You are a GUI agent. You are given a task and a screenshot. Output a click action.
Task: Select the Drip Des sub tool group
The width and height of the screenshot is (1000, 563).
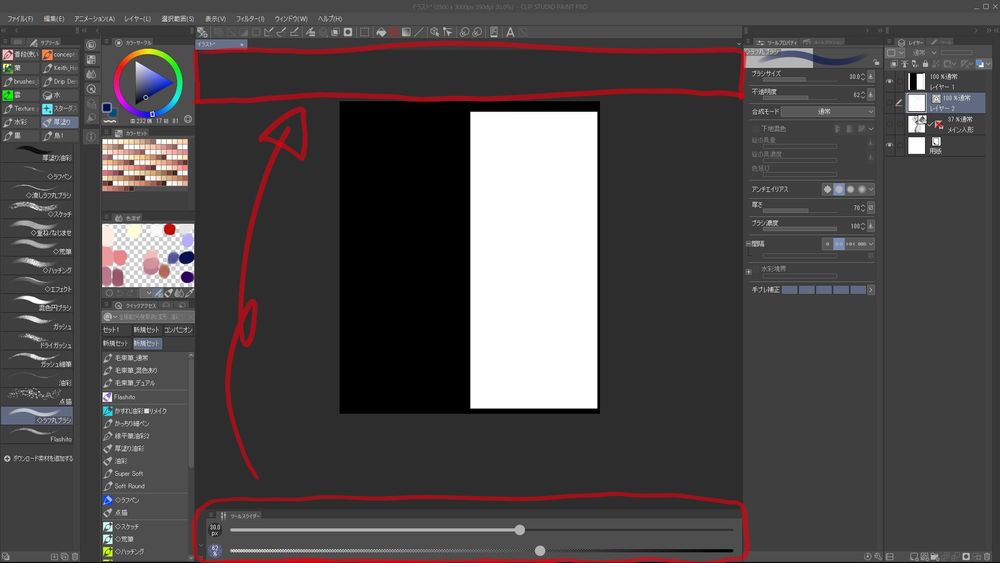point(60,82)
